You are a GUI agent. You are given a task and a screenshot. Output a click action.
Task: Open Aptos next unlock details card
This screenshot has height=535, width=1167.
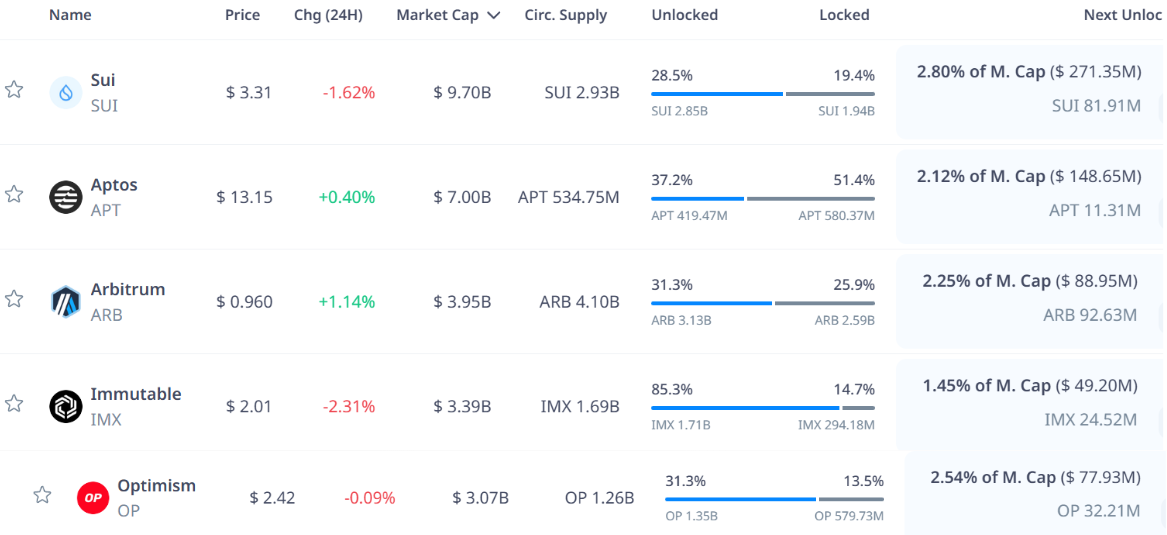click(1030, 194)
